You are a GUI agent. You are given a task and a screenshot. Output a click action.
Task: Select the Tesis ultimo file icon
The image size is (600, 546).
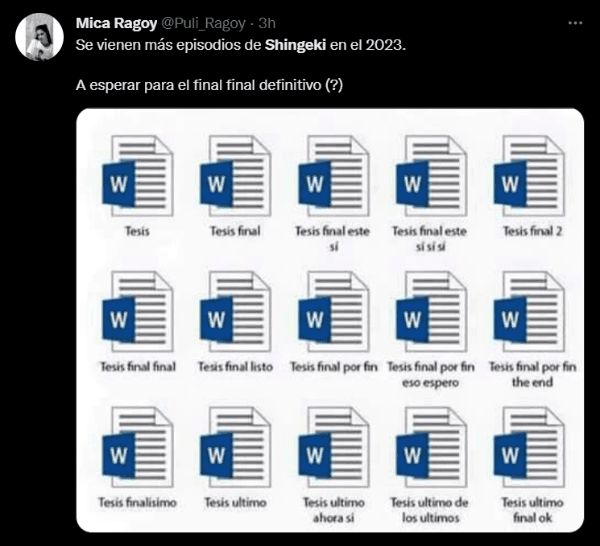[235, 449]
